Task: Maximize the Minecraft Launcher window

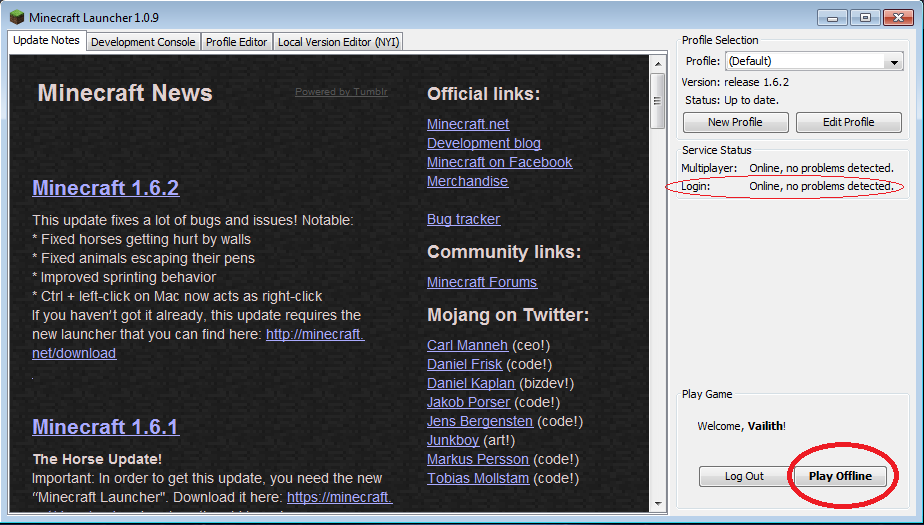Action: point(865,18)
